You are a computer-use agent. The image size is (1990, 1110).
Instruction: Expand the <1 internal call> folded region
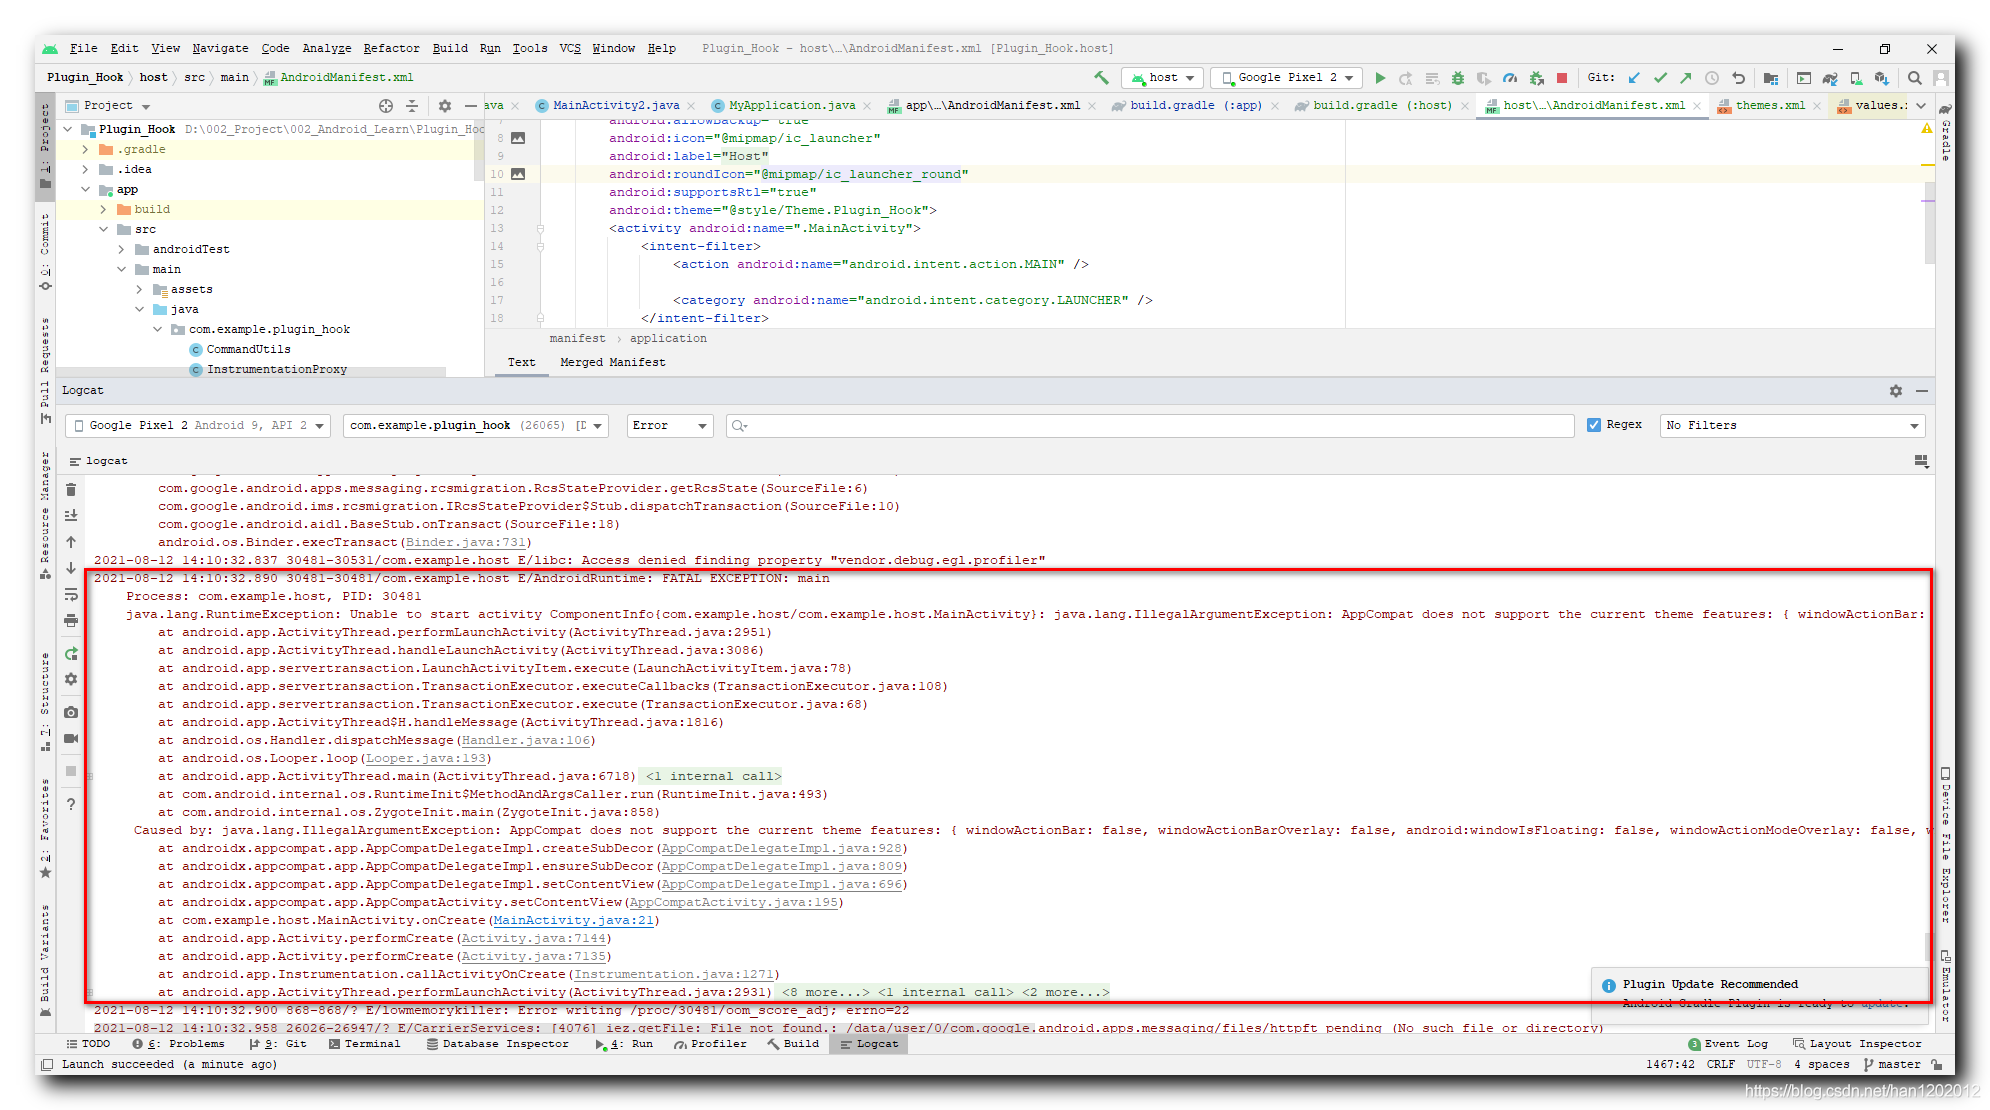tap(712, 777)
